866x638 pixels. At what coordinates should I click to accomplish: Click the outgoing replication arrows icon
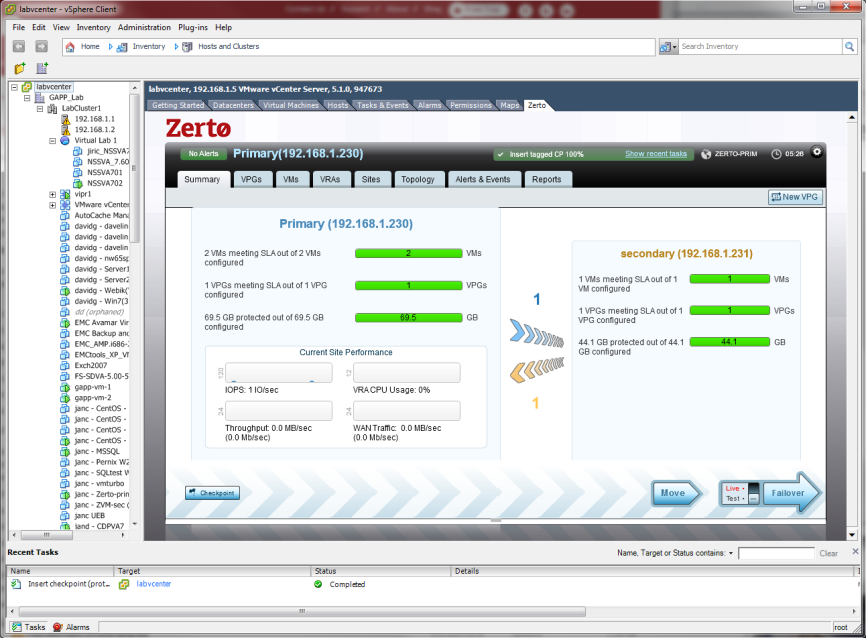click(x=536, y=333)
